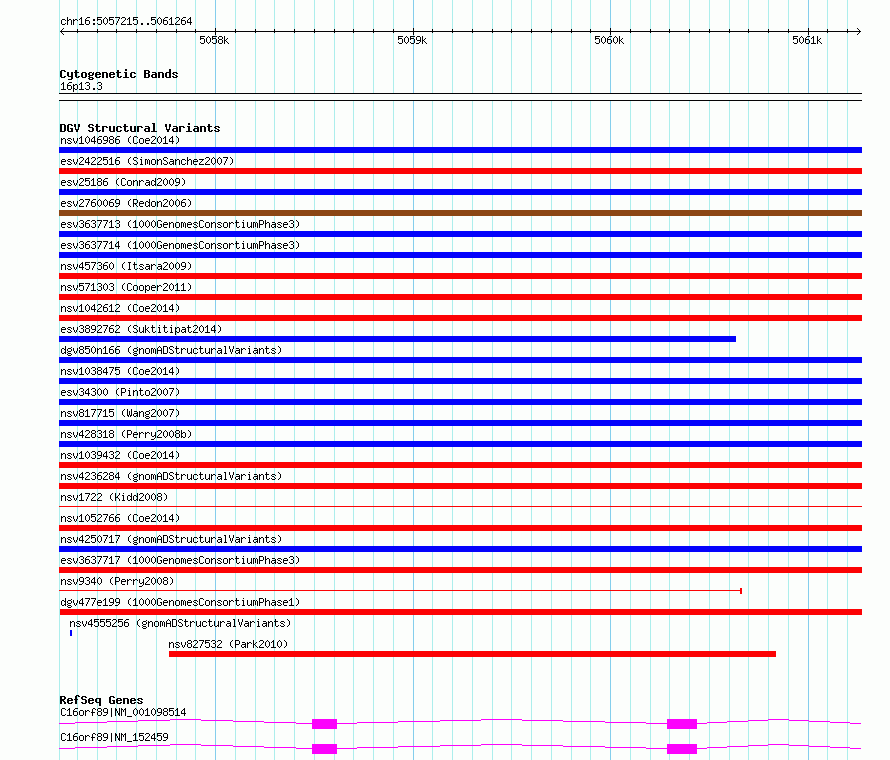Click right exon of NM_001098514 transcript
This screenshot has height=760, width=890.
(x=682, y=724)
